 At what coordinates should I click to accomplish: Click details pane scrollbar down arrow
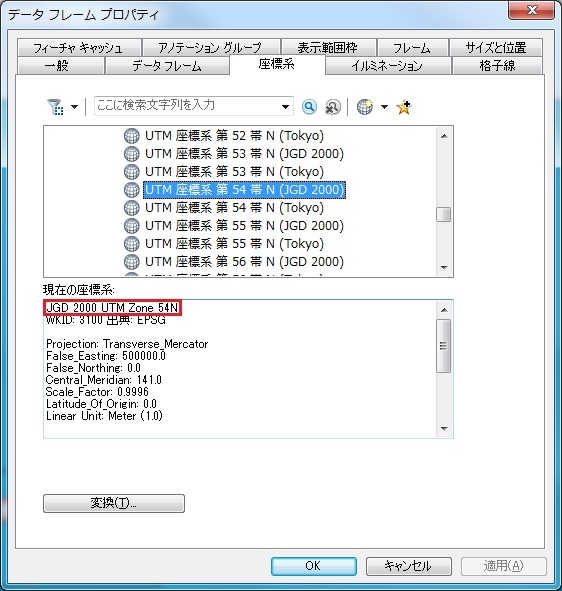click(x=444, y=429)
